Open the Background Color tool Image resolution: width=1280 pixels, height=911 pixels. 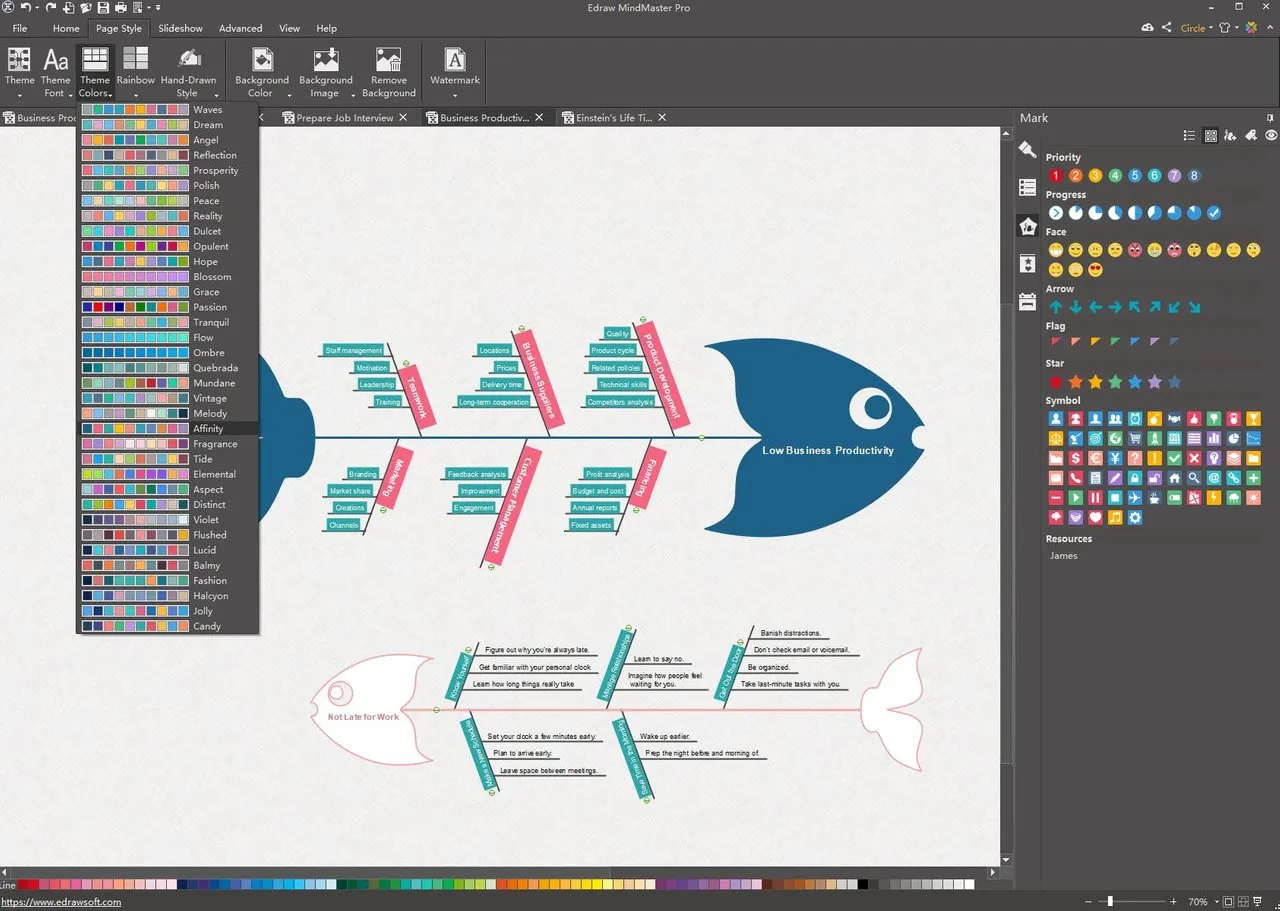click(262, 72)
